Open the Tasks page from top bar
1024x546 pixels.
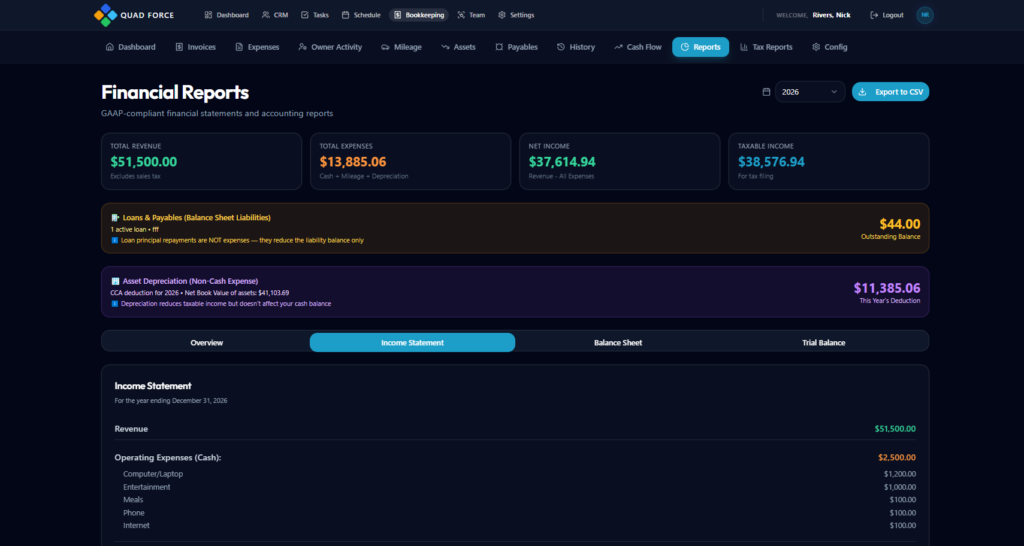pos(315,15)
